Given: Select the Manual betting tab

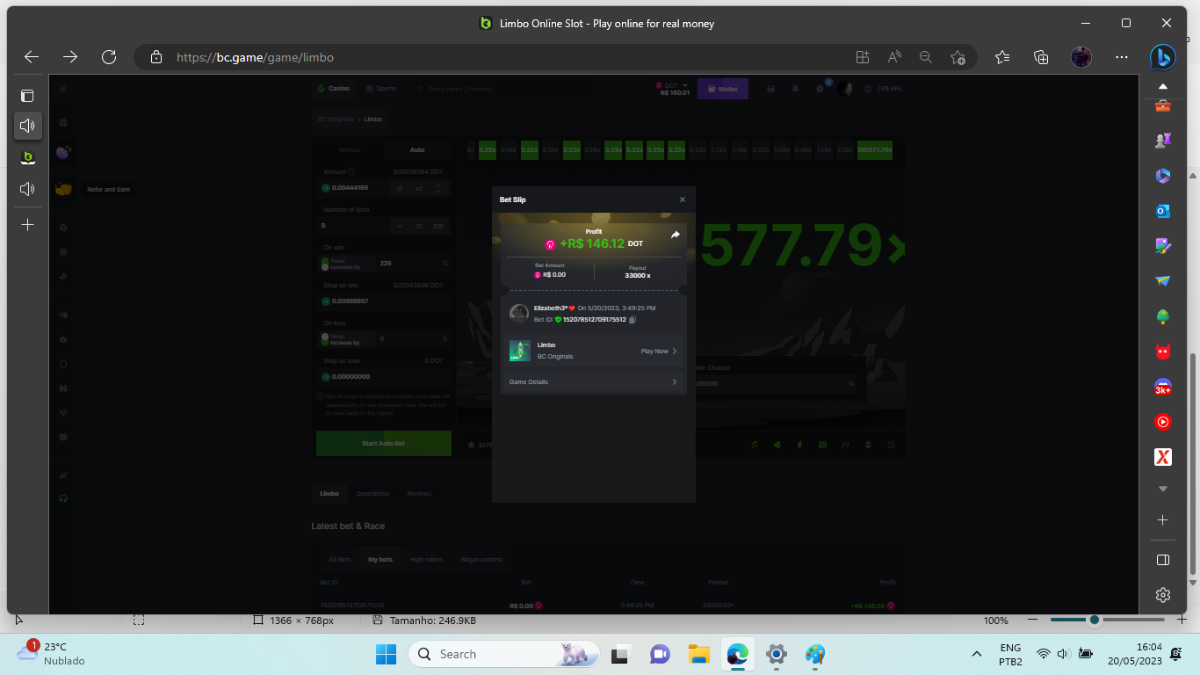Looking at the screenshot, I should point(349,150).
